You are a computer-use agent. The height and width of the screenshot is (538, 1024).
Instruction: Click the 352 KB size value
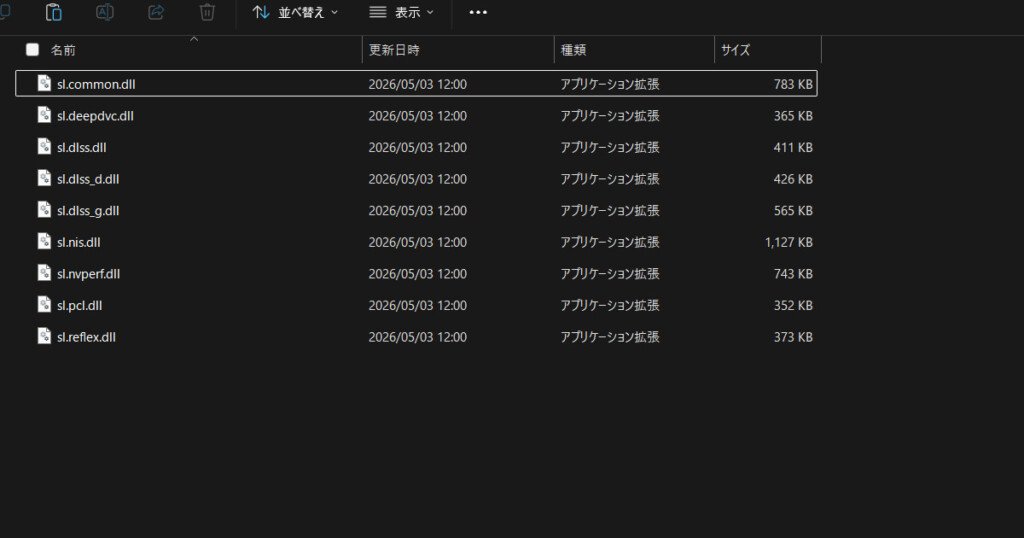pos(793,306)
